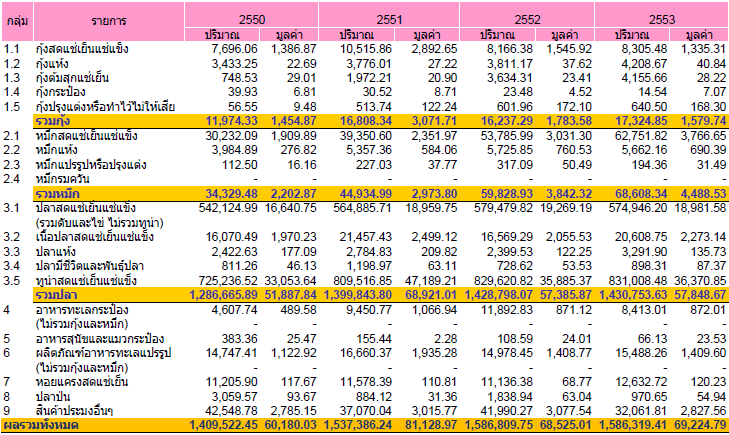
Task: Click the รวมหมึก subtotal row label
Action: [x=58, y=190]
